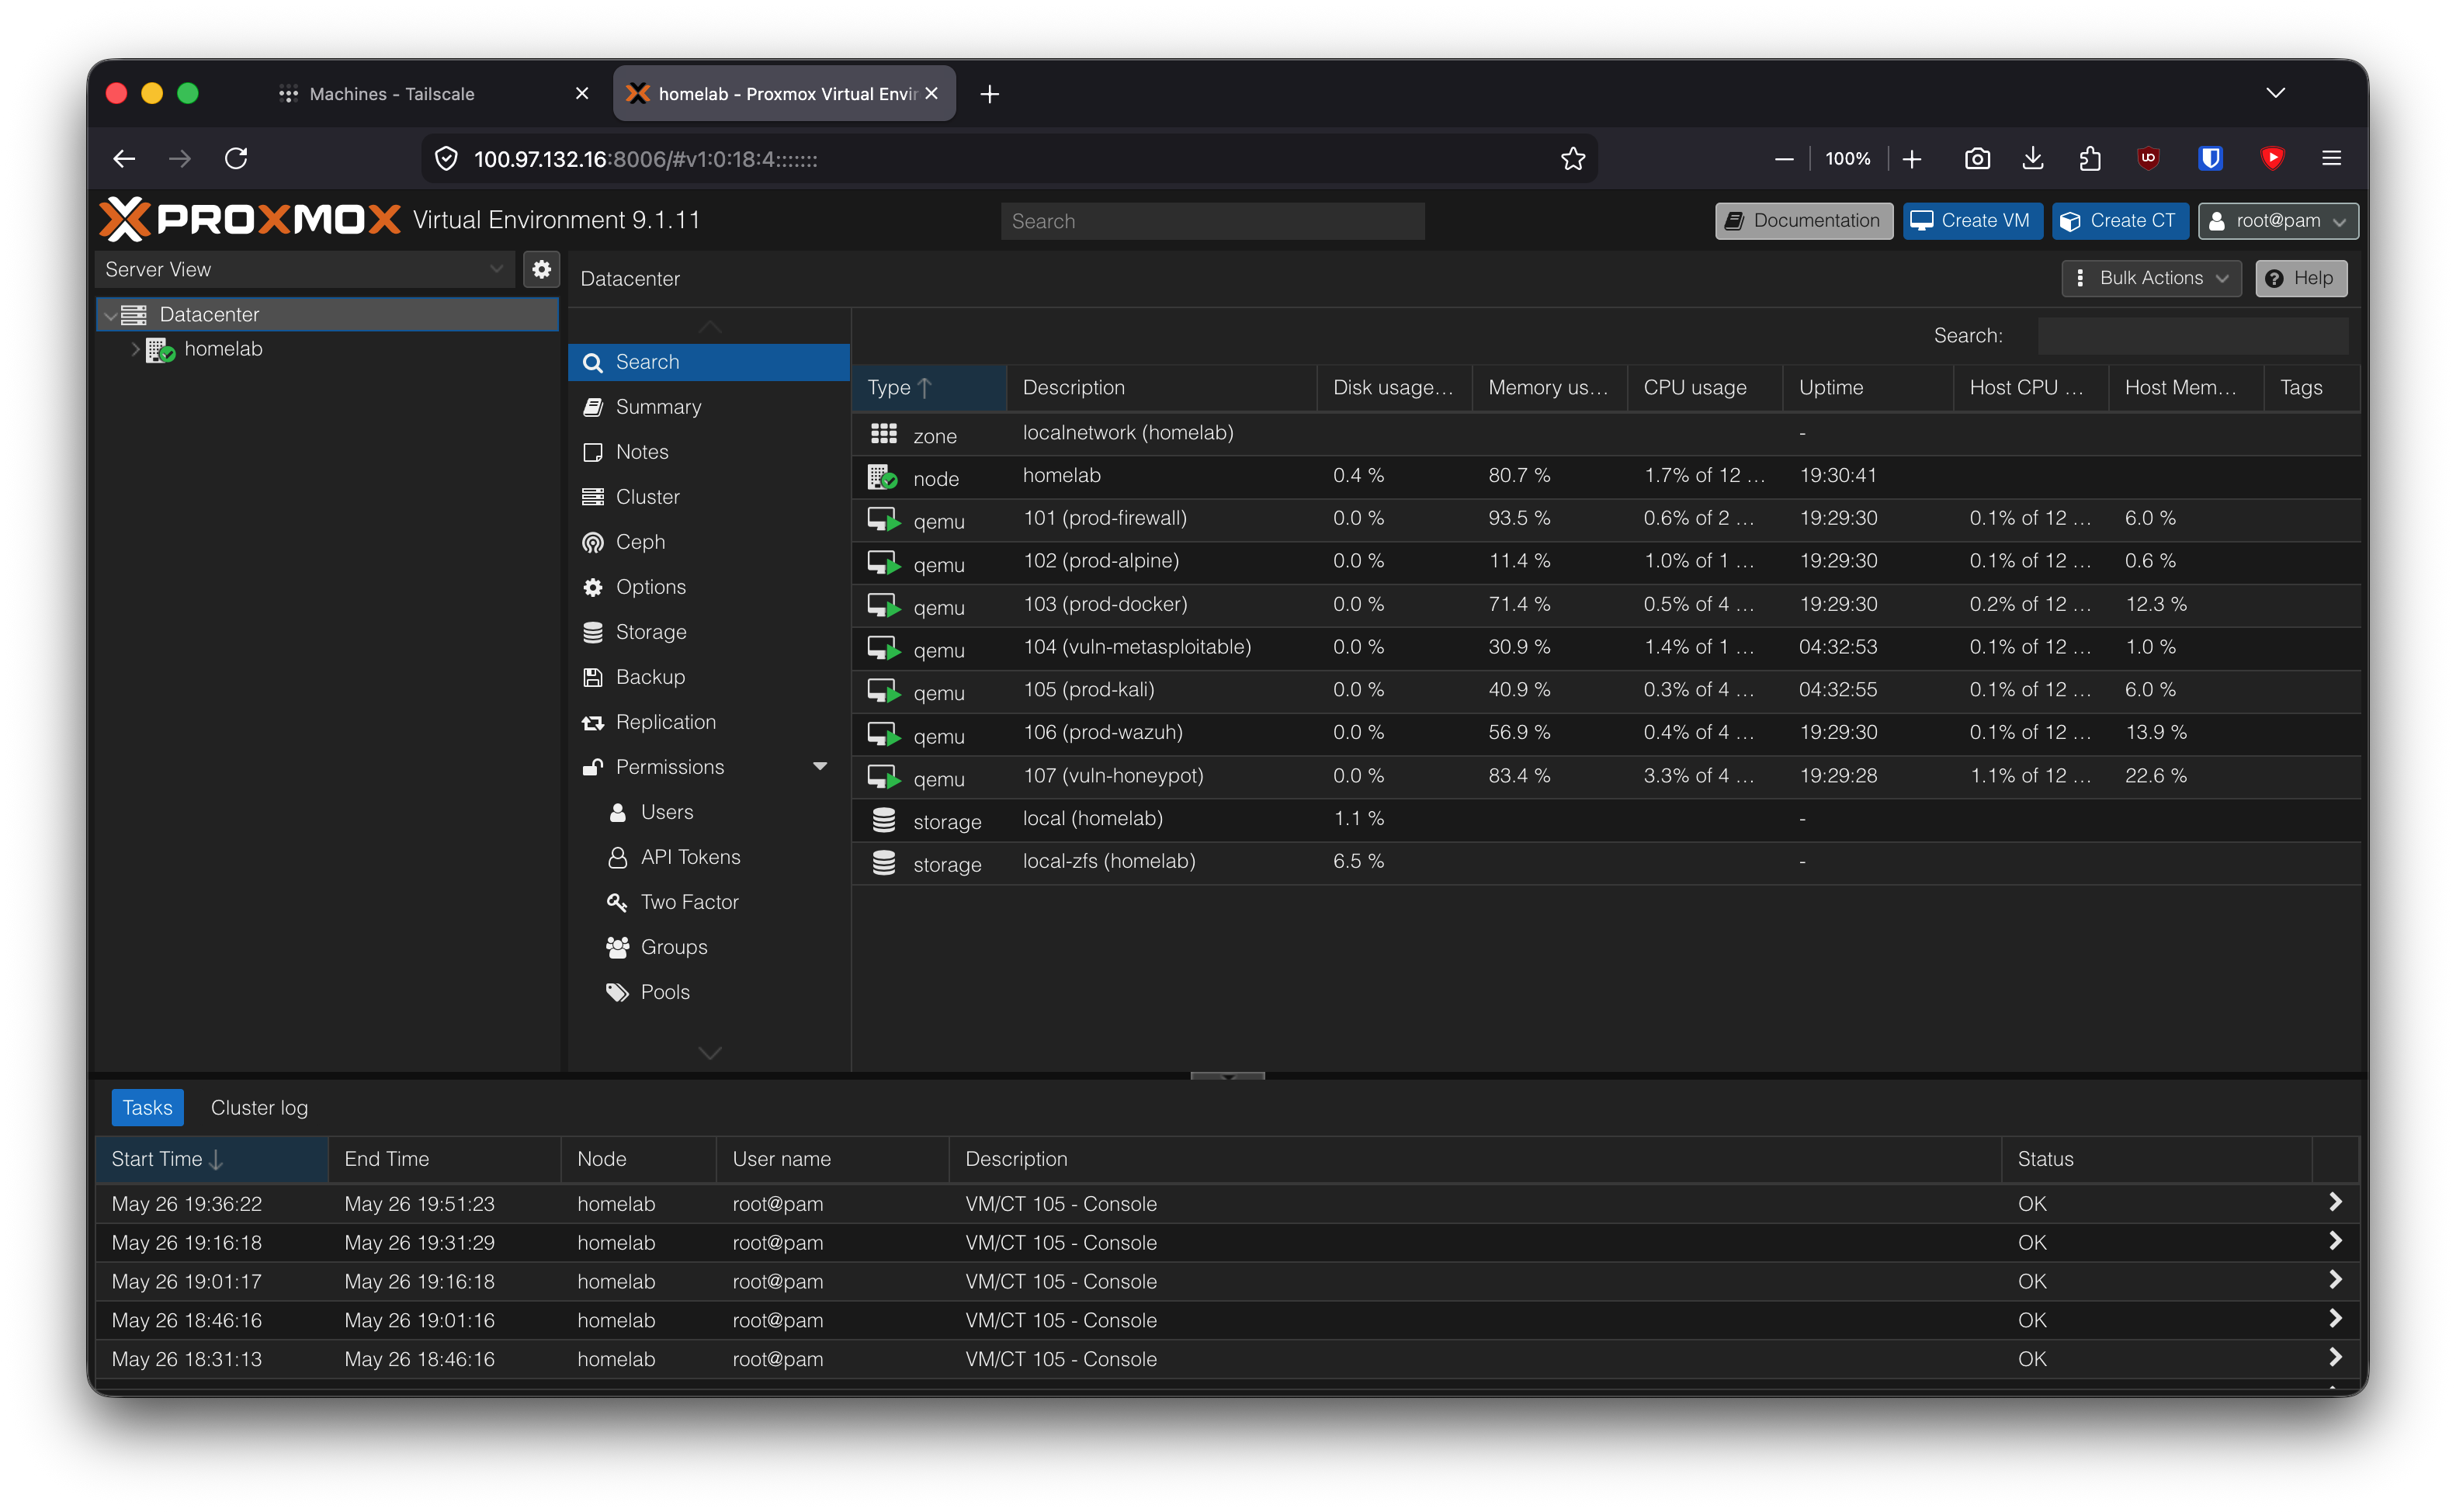
Task: Click the resource grid Search field
Action: pos(2192,336)
